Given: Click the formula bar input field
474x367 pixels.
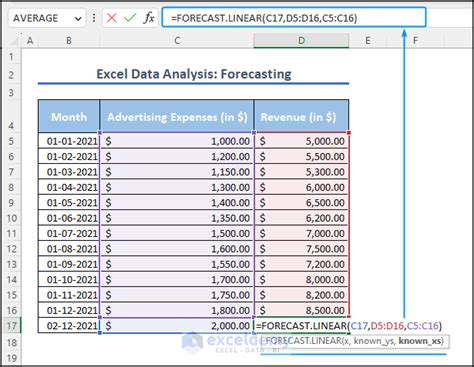Looking at the screenshot, I should (294, 17).
